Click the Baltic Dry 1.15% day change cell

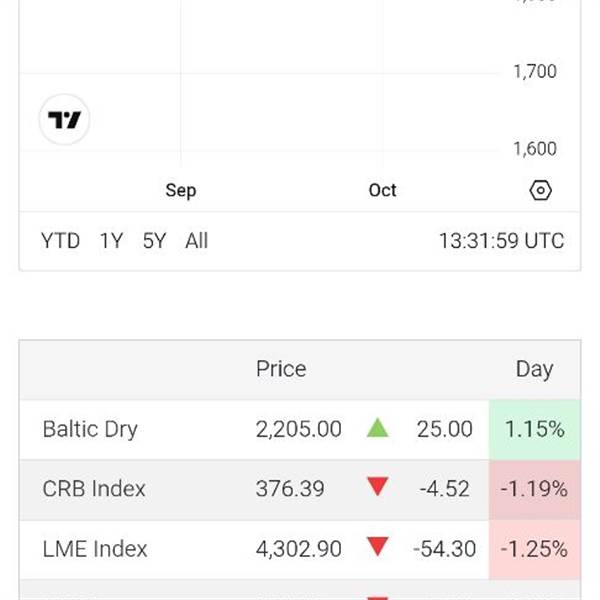point(534,430)
